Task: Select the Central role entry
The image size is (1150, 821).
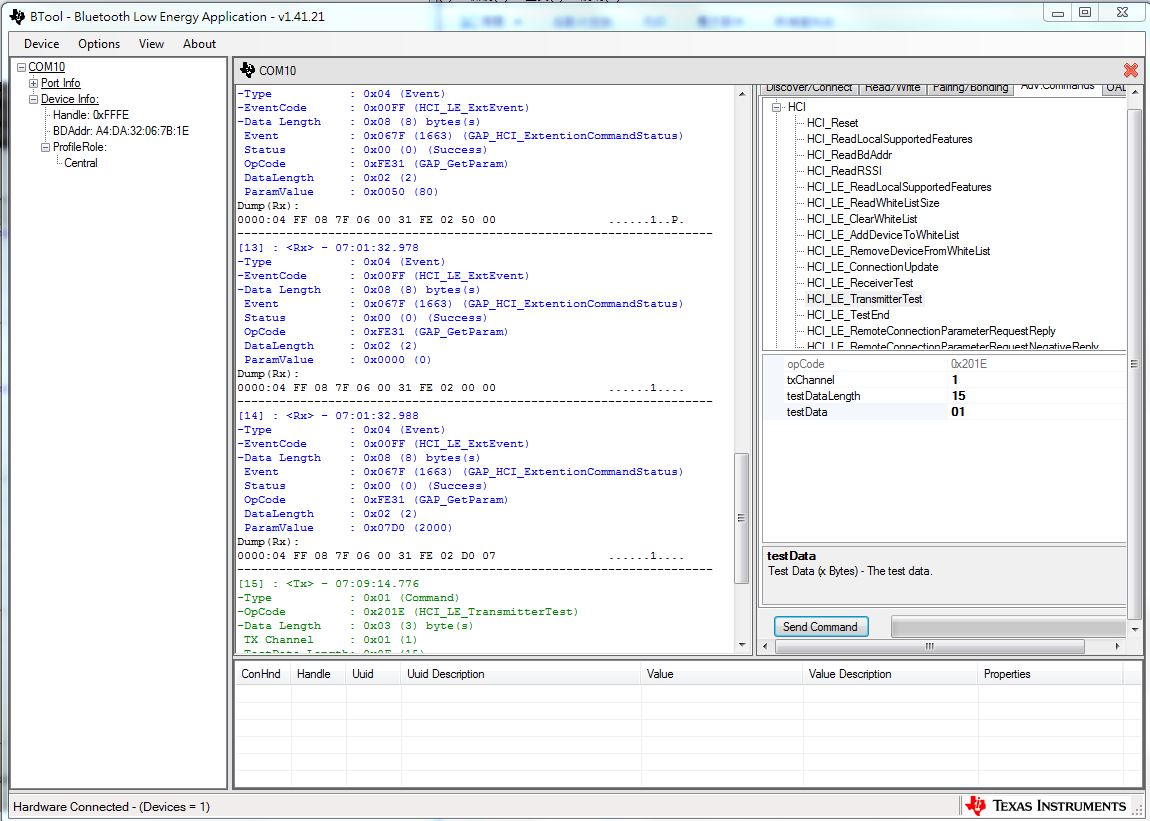Action: 81,163
